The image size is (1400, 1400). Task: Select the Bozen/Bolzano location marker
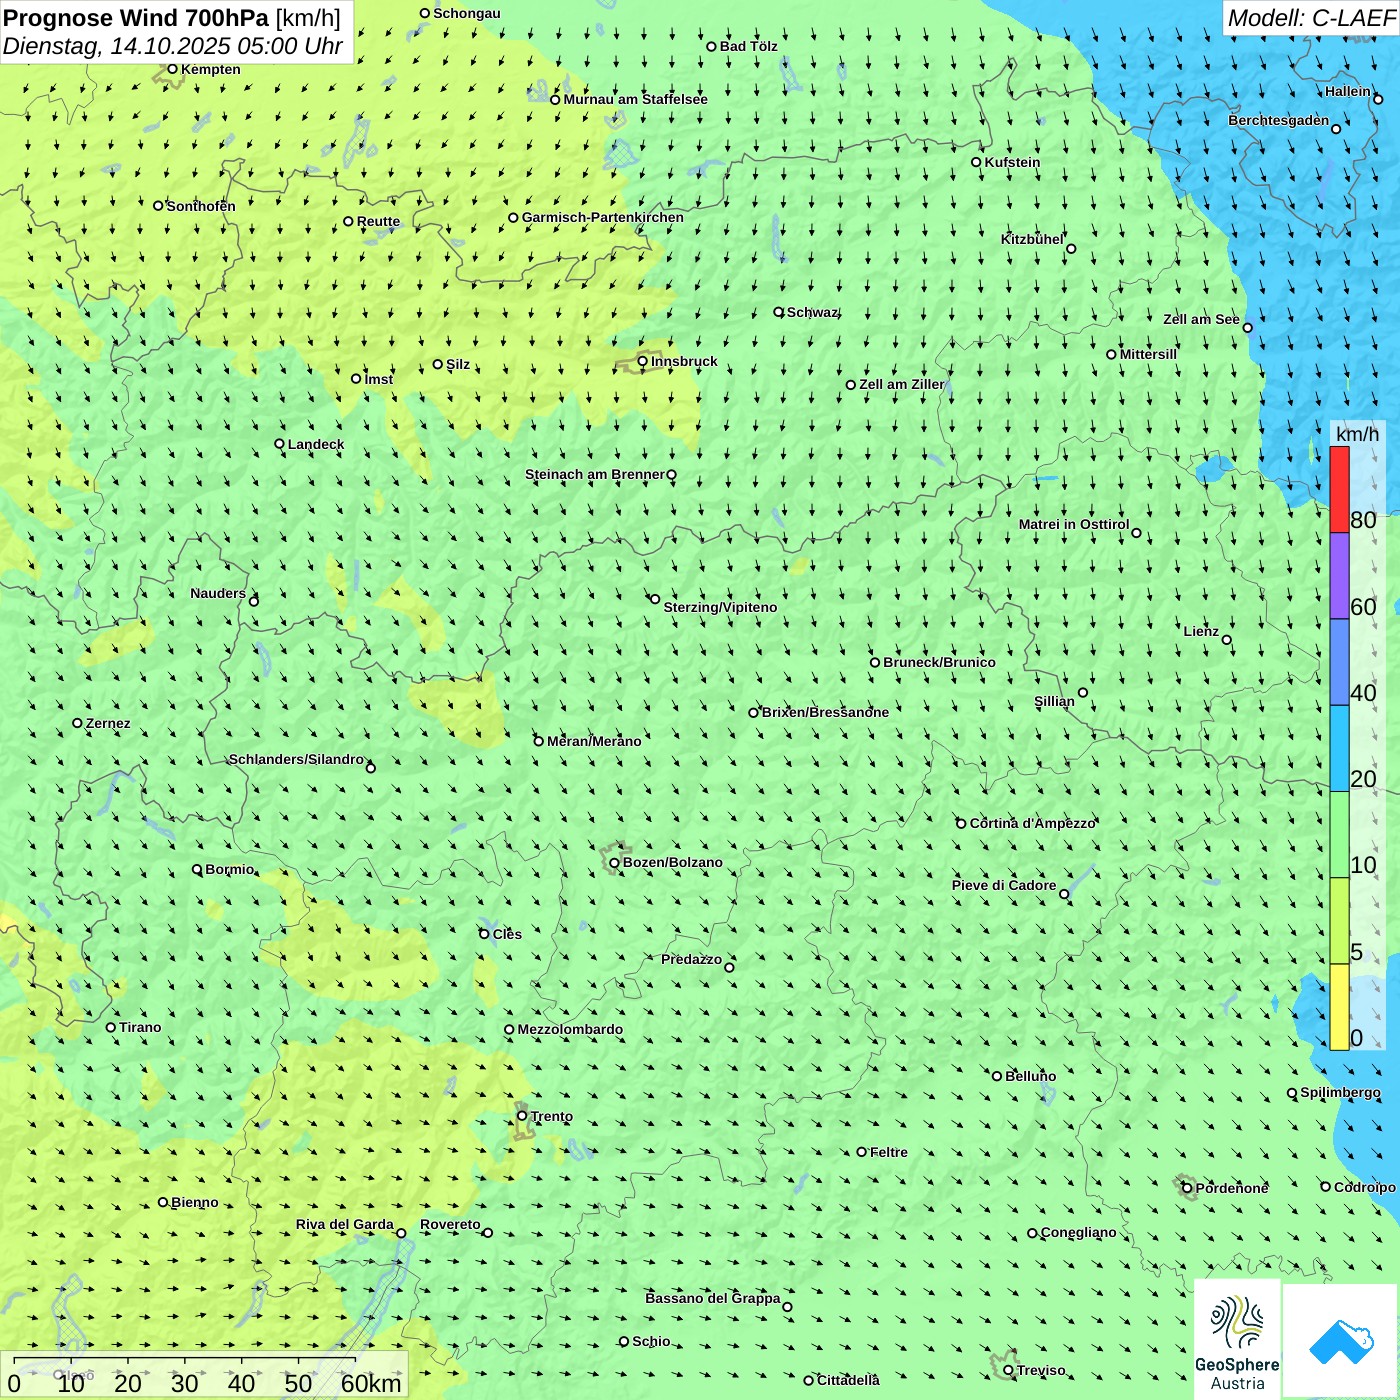pos(615,862)
